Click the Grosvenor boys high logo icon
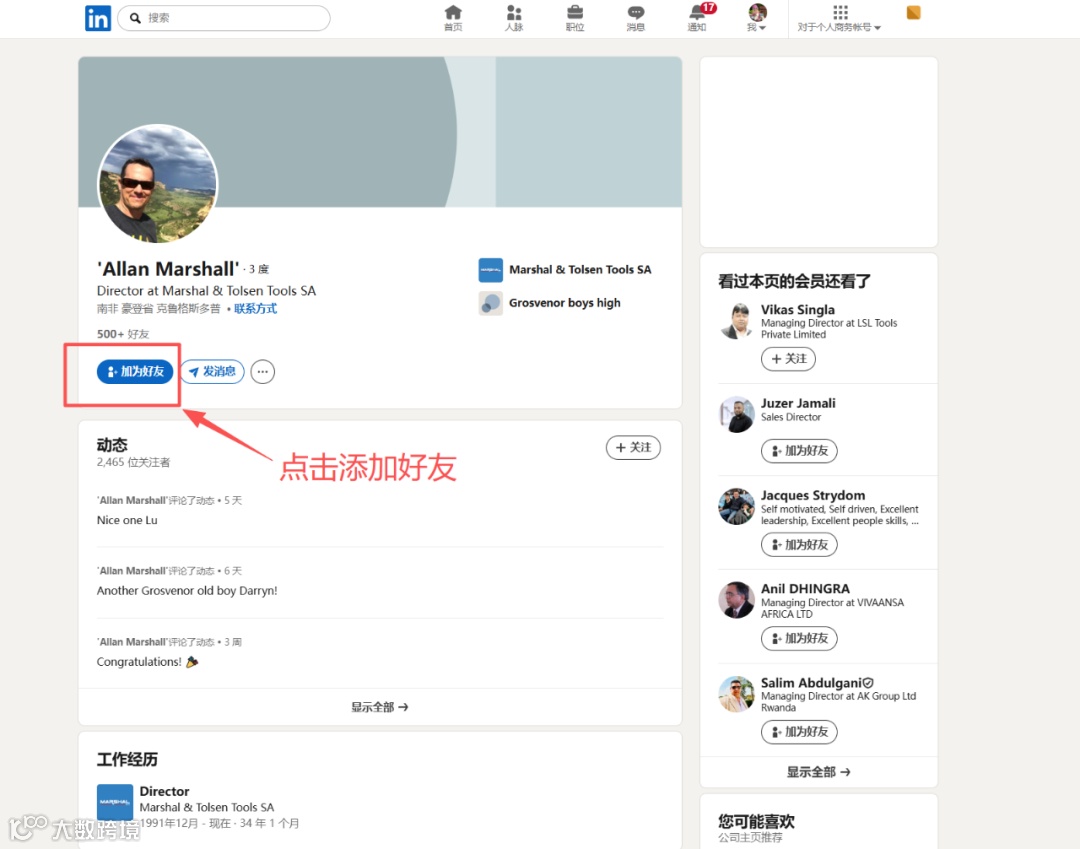The height and width of the screenshot is (849, 1080). pos(490,303)
